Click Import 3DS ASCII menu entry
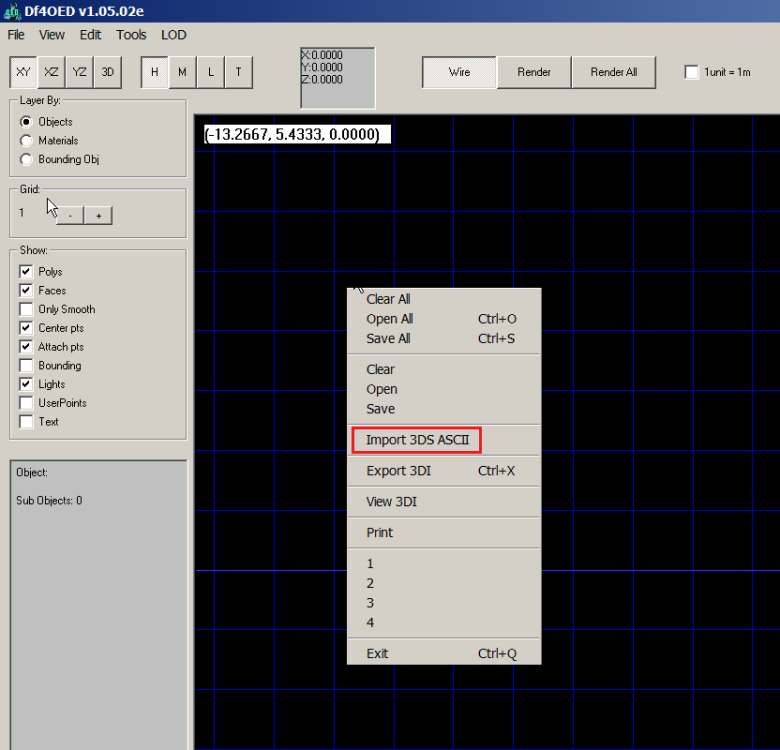Screen dimensions: 780x750 [417, 440]
